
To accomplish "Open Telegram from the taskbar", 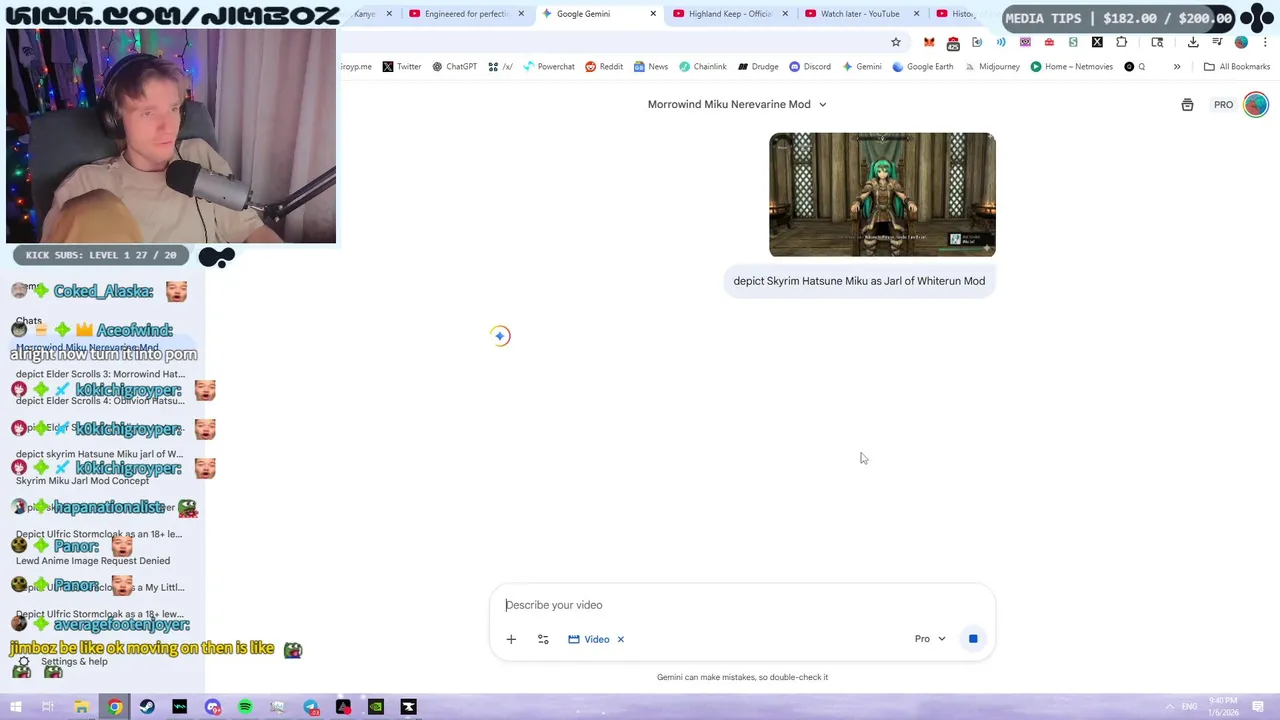I will [x=311, y=707].
